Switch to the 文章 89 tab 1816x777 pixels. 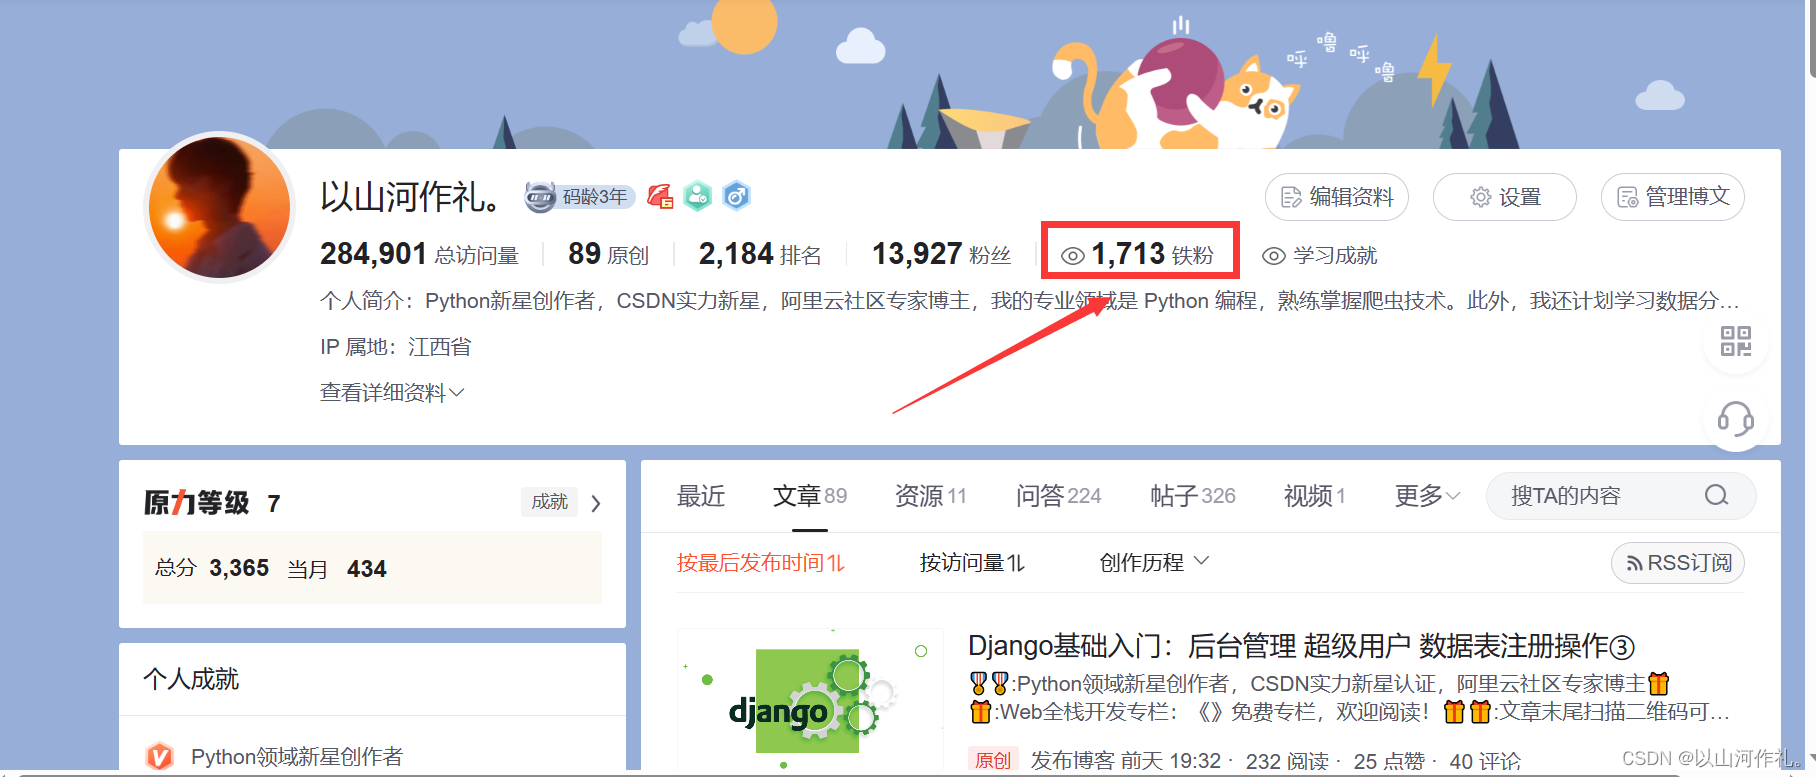[x=810, y=496]
